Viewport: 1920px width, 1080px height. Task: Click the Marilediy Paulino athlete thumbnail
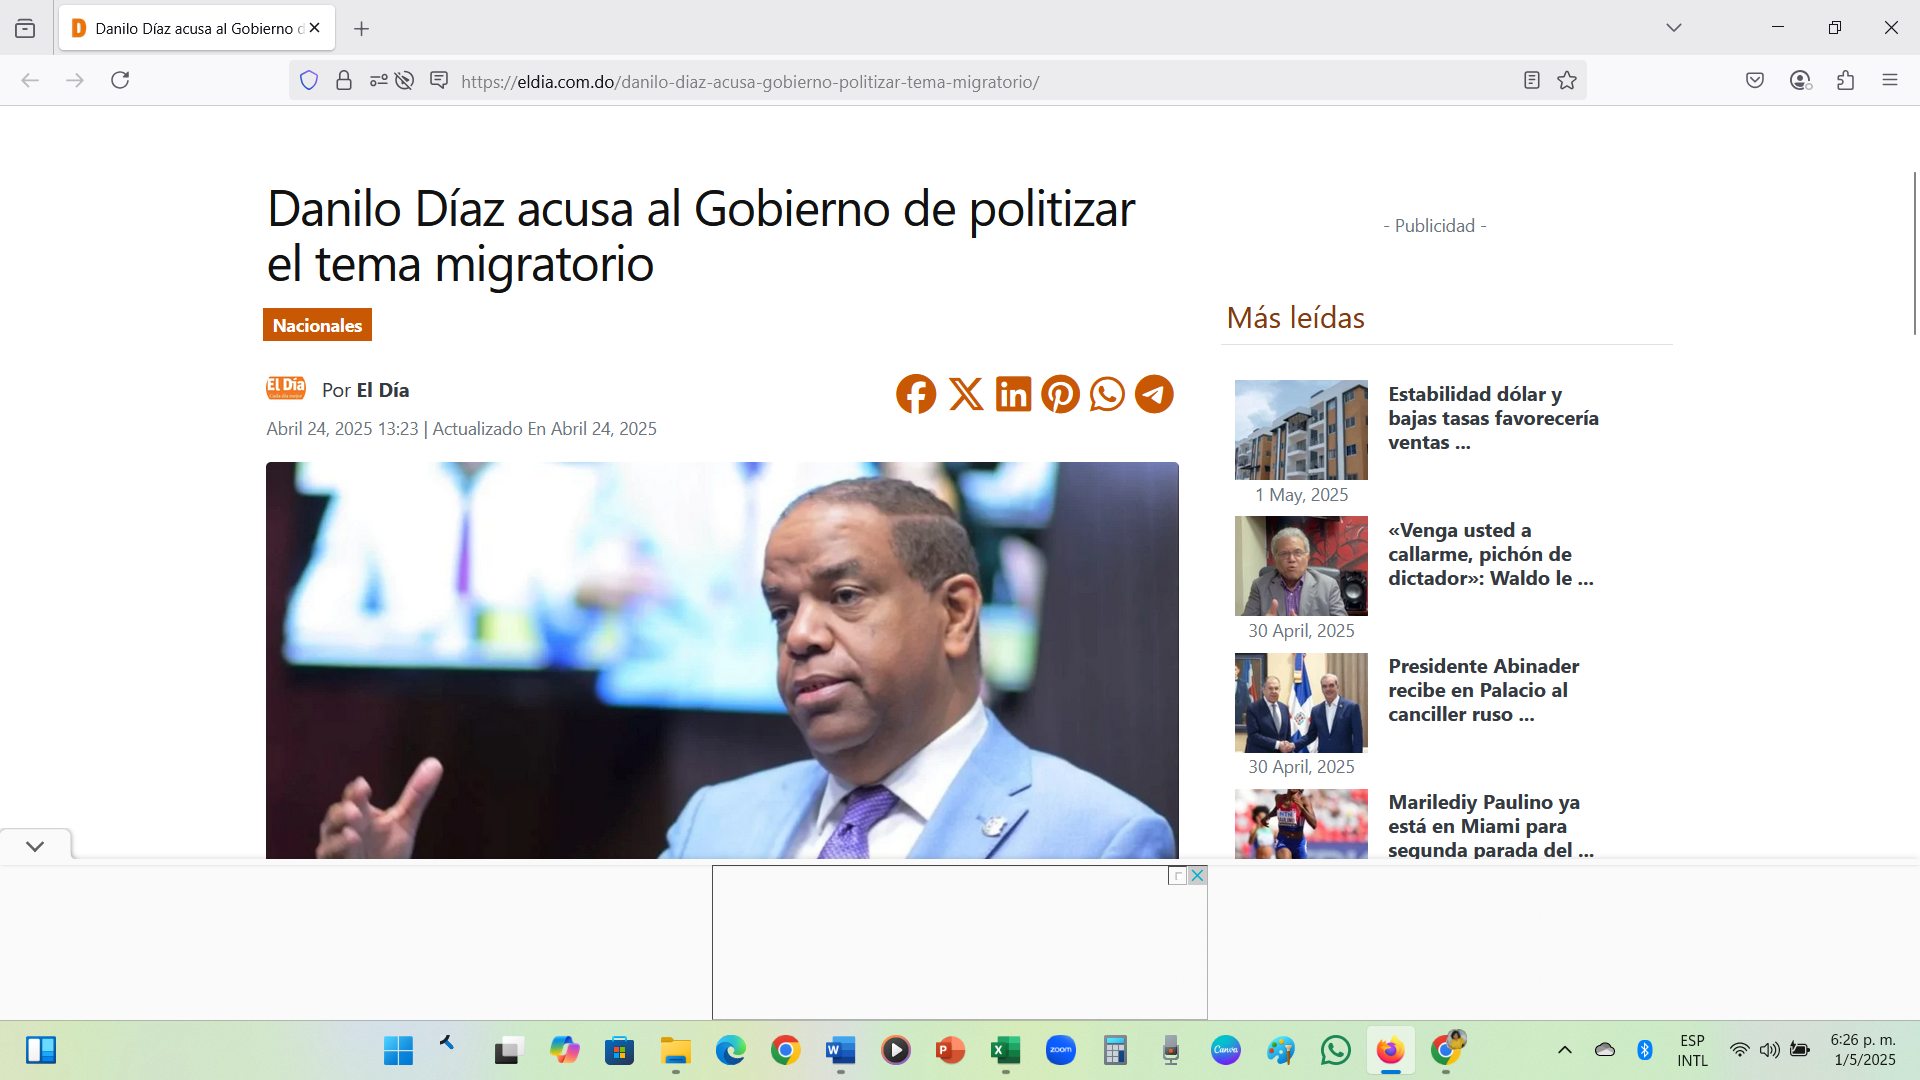click(x=1301, y=824)
